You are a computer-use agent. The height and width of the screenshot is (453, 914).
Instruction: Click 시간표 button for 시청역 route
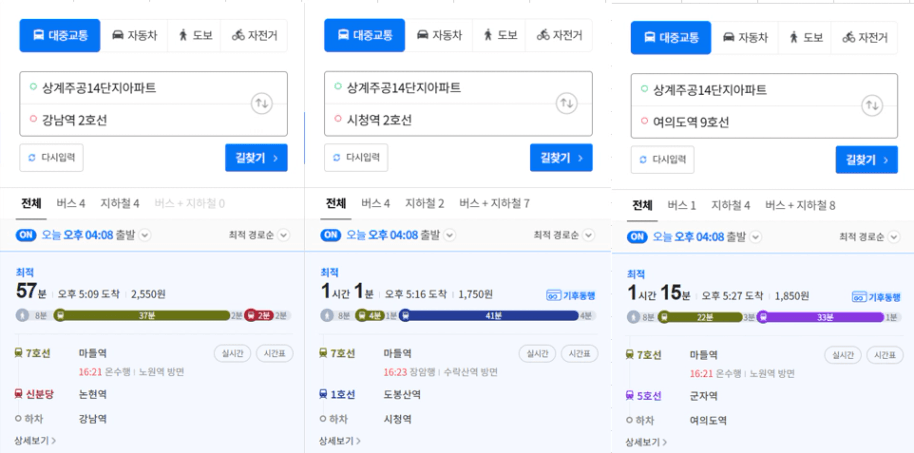tap(579, 354)
